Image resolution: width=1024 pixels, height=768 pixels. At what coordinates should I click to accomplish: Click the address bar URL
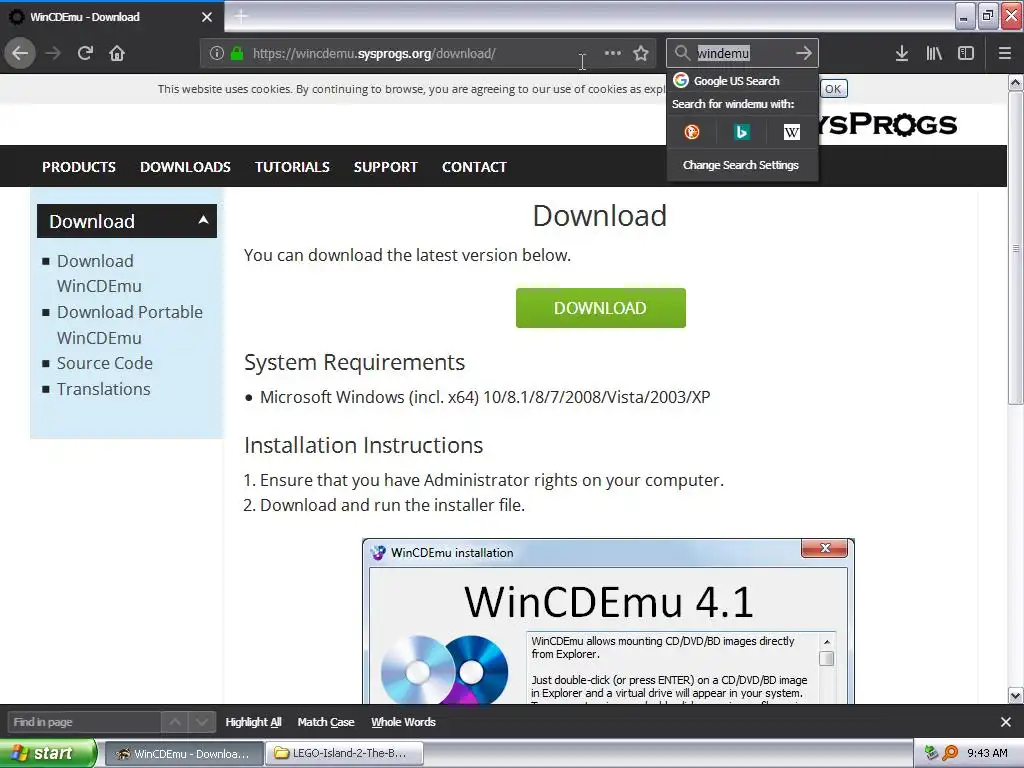coord(374,53)
